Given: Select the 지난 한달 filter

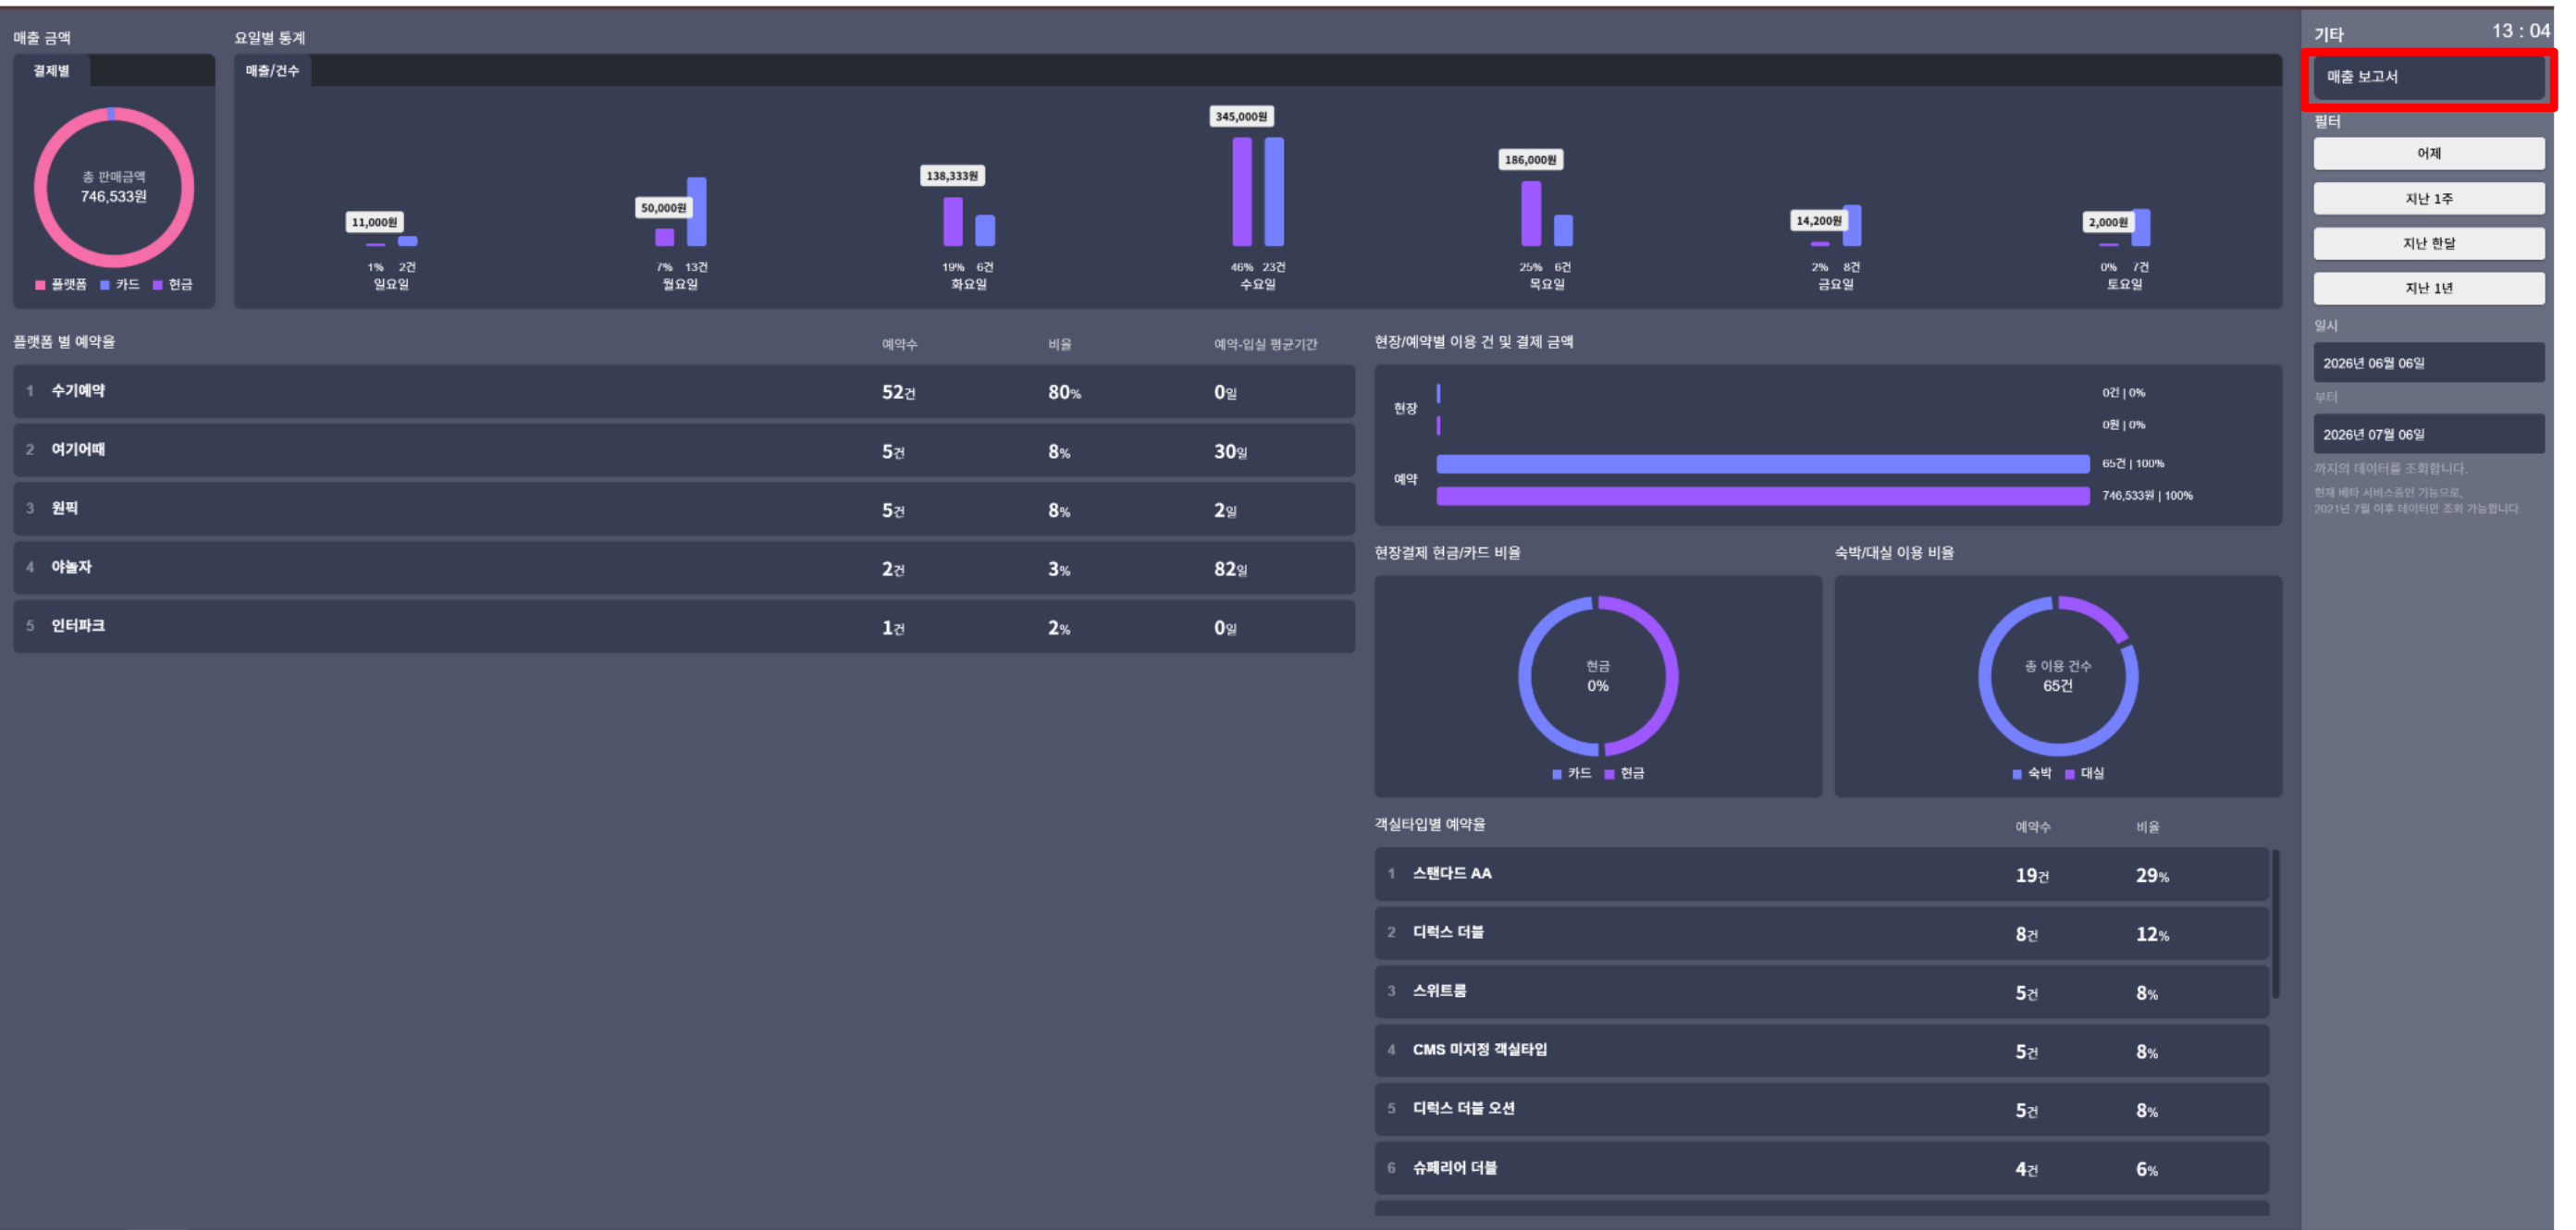Looking at the screenshot, I should click(x=2428, y=243).
